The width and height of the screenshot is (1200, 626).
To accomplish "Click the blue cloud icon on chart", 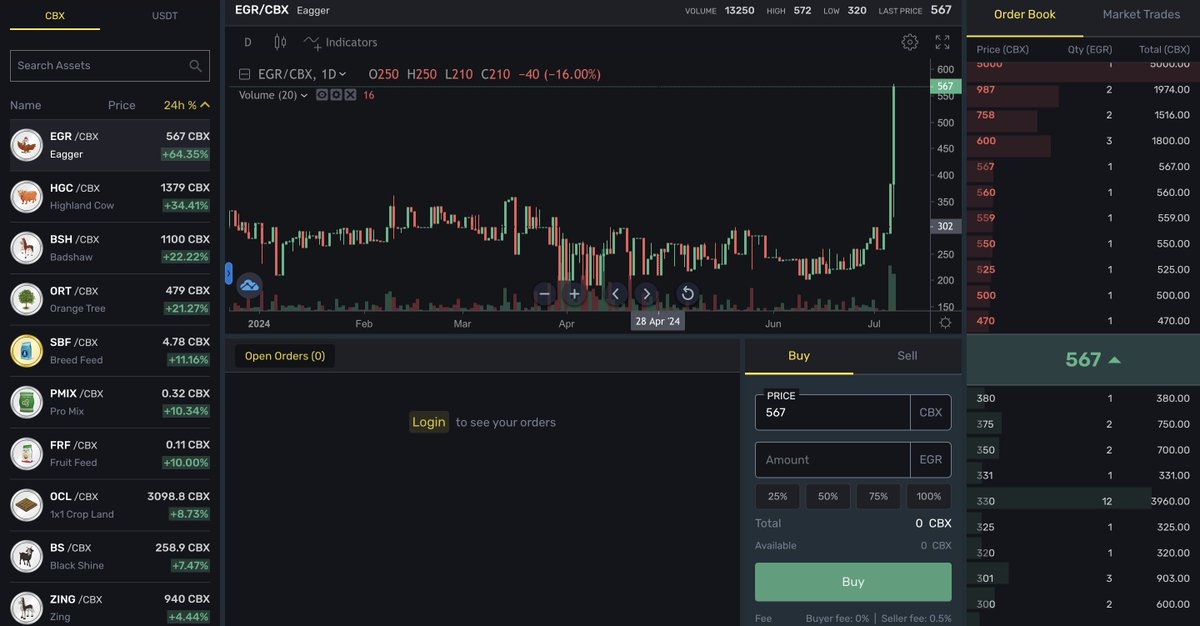I will pyautogui.click(x=249, y=285).
